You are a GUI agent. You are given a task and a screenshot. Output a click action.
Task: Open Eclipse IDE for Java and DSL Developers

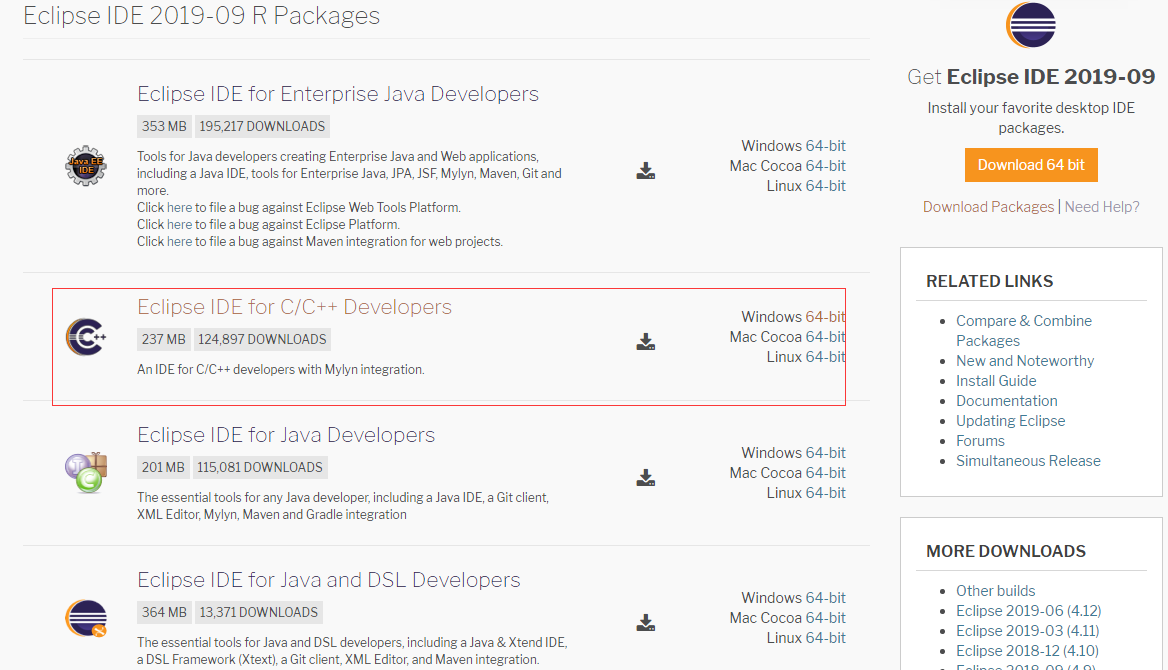pyautogui.click(x=328, y=580)
